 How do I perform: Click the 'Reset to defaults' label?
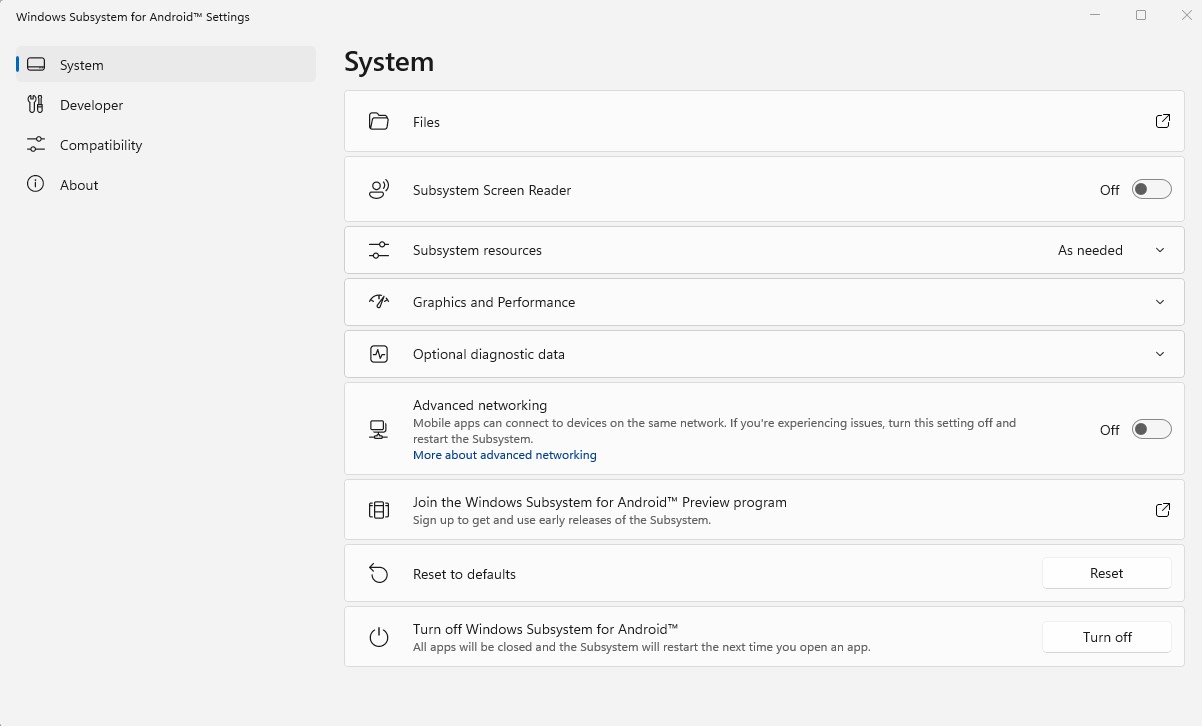pyautogui.click(x=464, y=574)
